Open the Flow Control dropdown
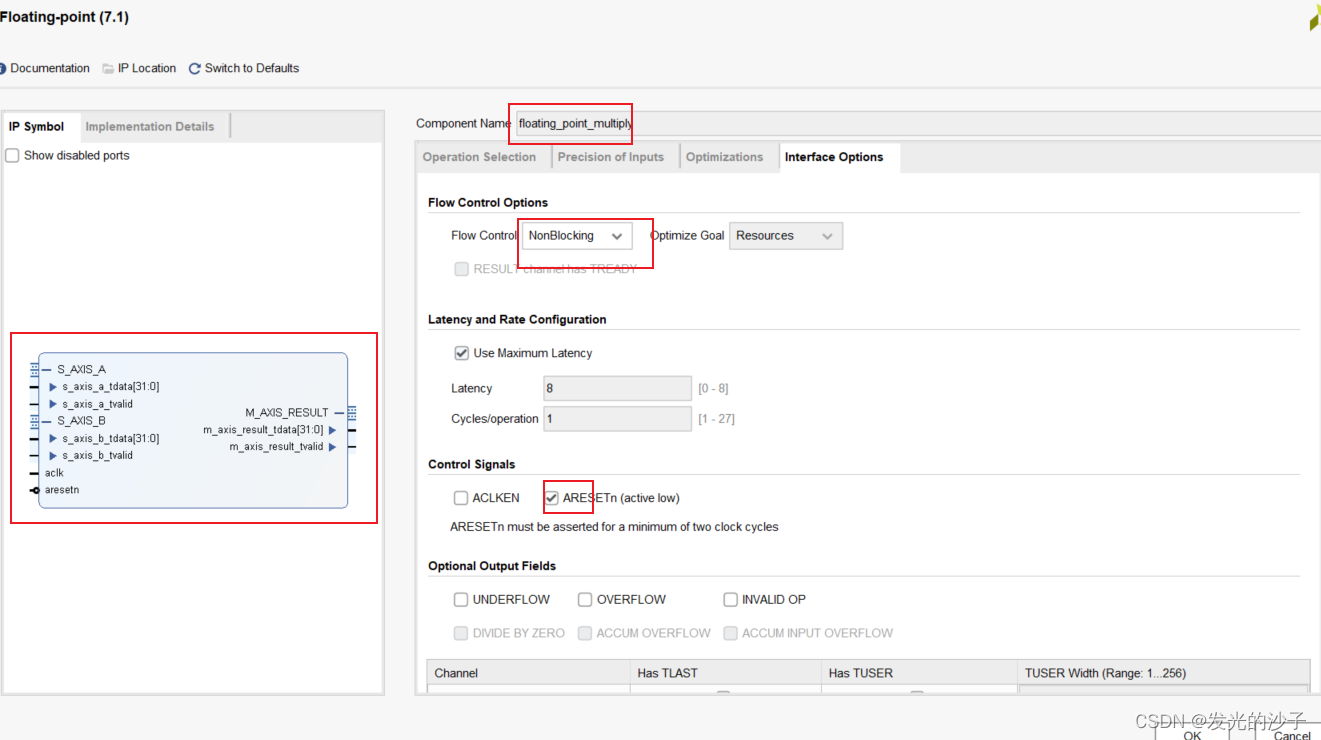The image size is (1321, 740). click(x=577, y=236)
